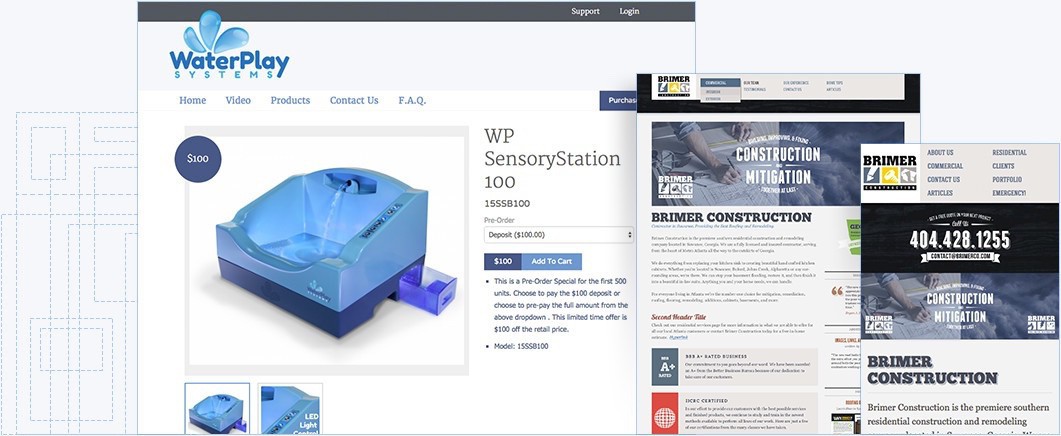Click the Brimer Construction logo in mobile header
The image size is (1061, 436).
(x=889, y=173)
